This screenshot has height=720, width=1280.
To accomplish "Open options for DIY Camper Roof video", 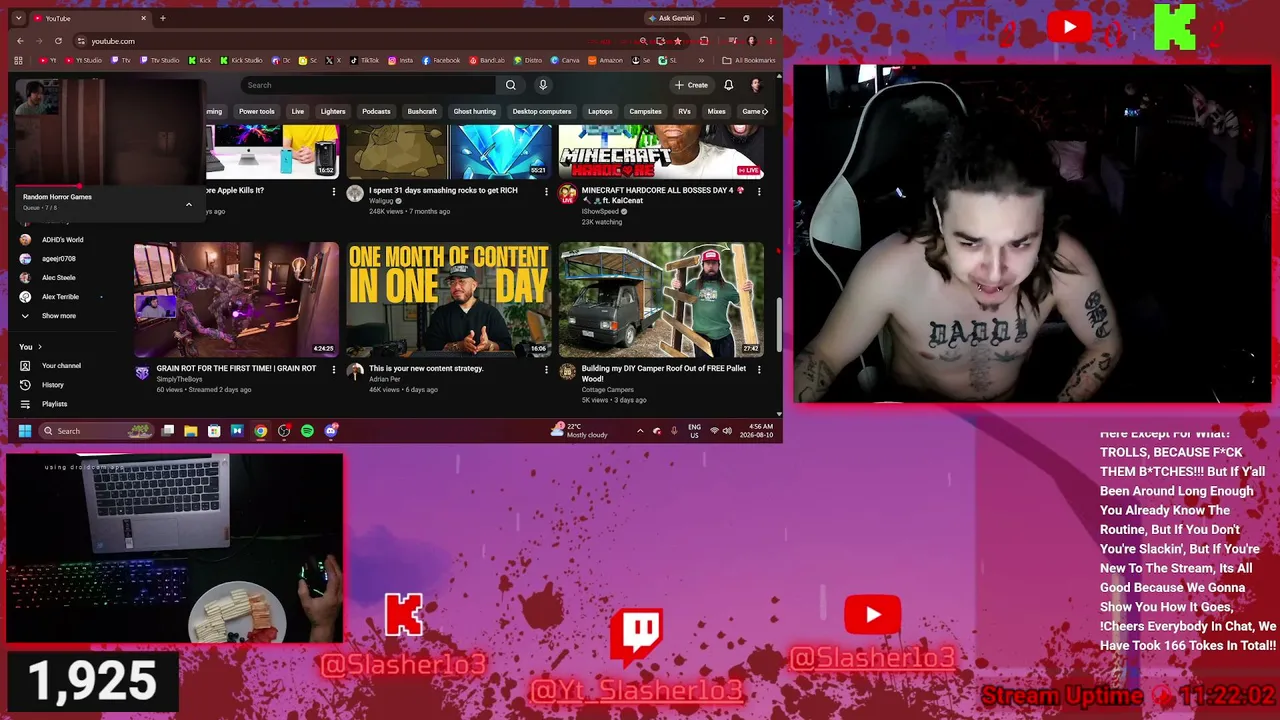I will (759, 370).
